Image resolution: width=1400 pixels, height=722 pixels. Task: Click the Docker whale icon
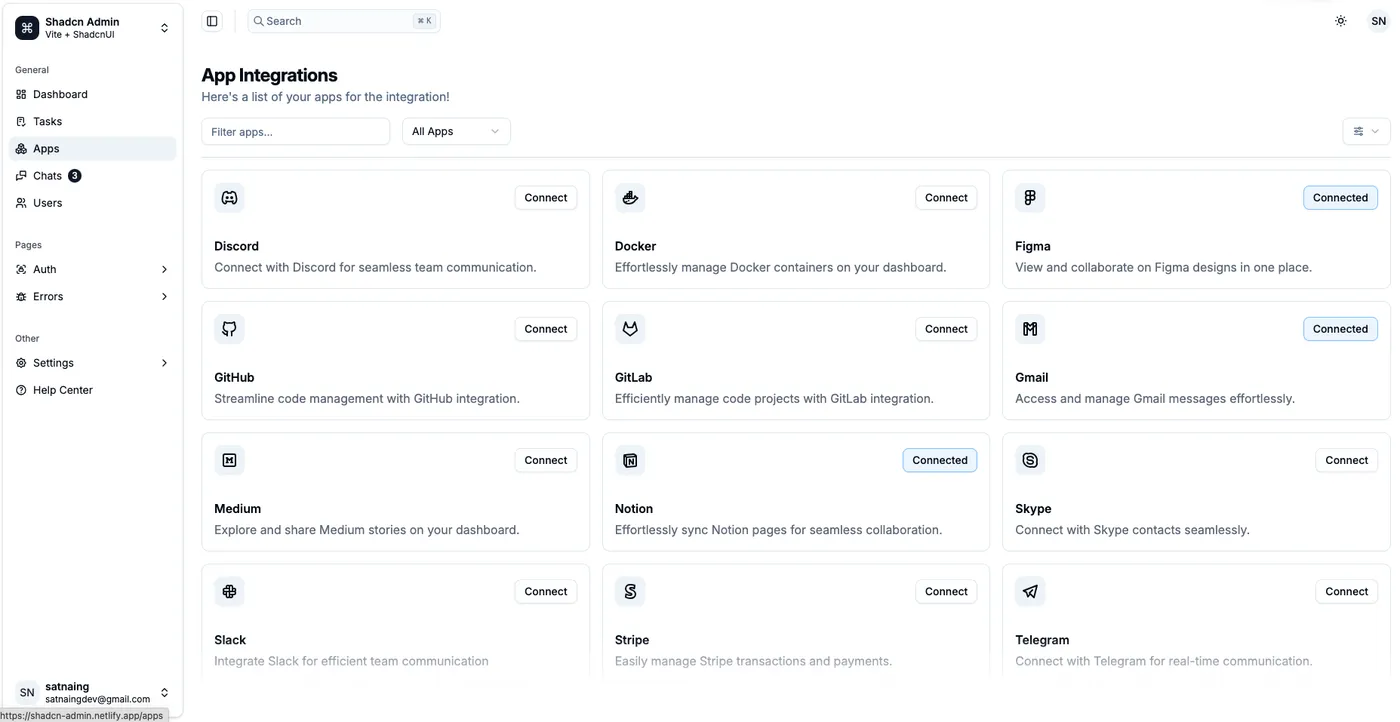(x=630, y=198)
